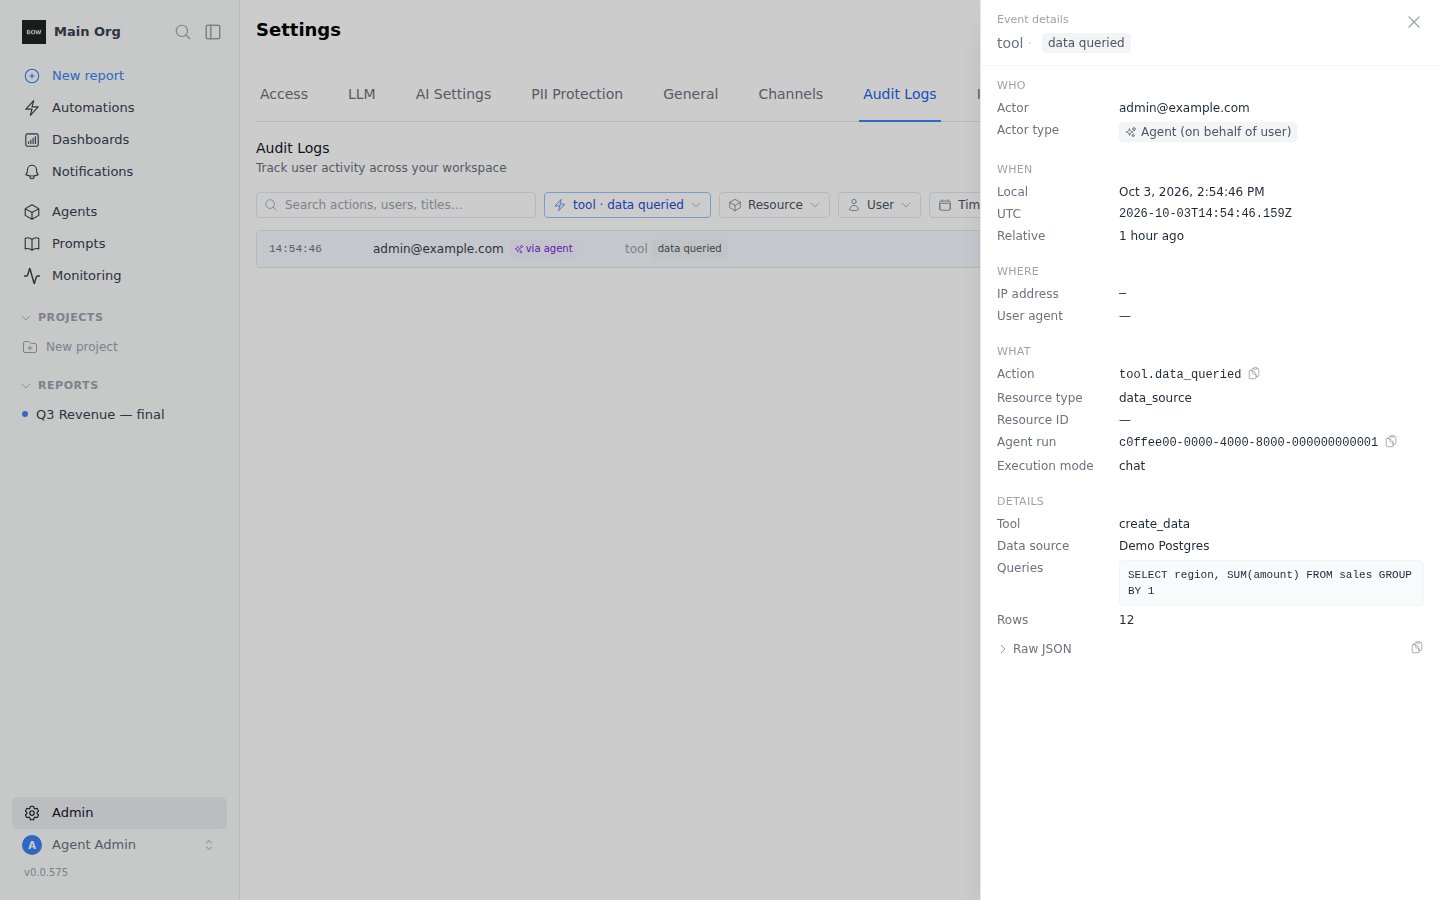Open Q3 Revenue — final report
1440x900 pixels.
[x=100, y=415]
